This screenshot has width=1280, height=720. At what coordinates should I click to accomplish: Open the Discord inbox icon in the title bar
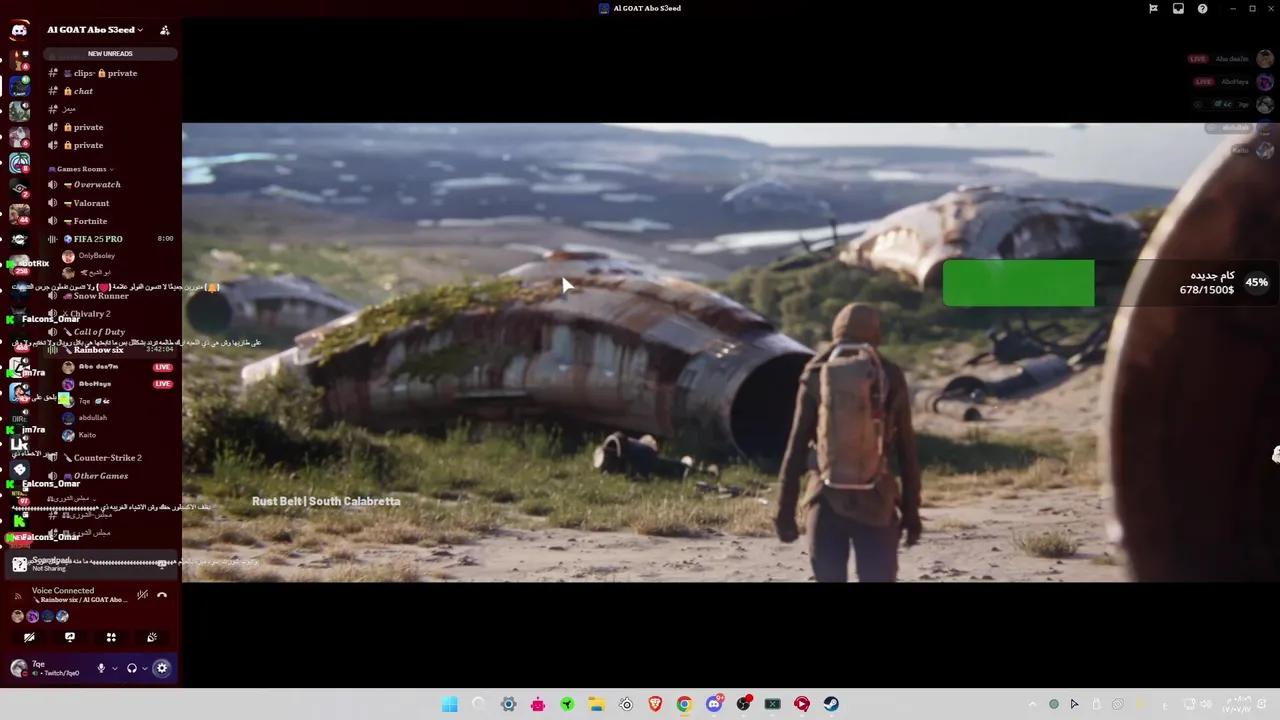click(x=1178, y=8)
